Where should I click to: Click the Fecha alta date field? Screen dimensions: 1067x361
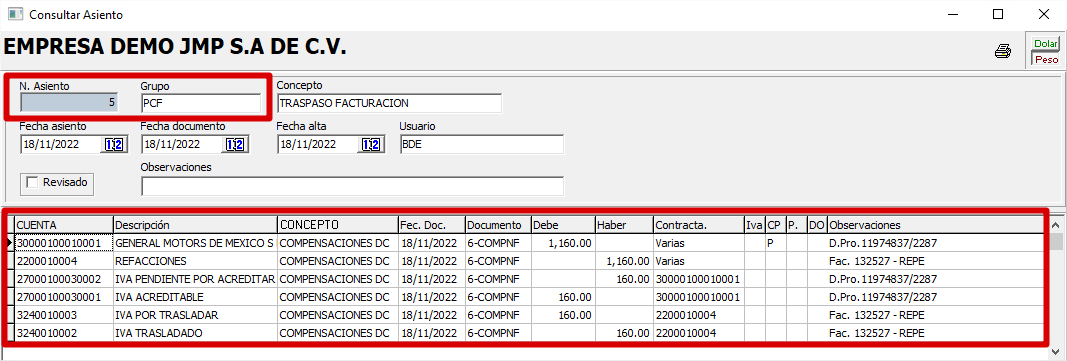tap(318, 144)
